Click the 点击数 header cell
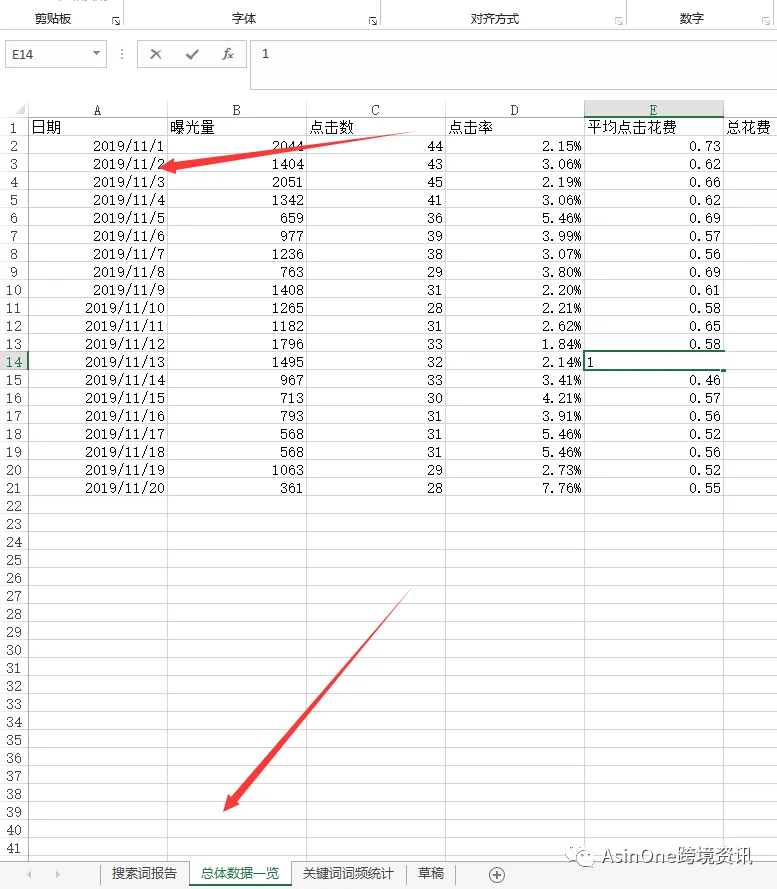 pos(375,128)
